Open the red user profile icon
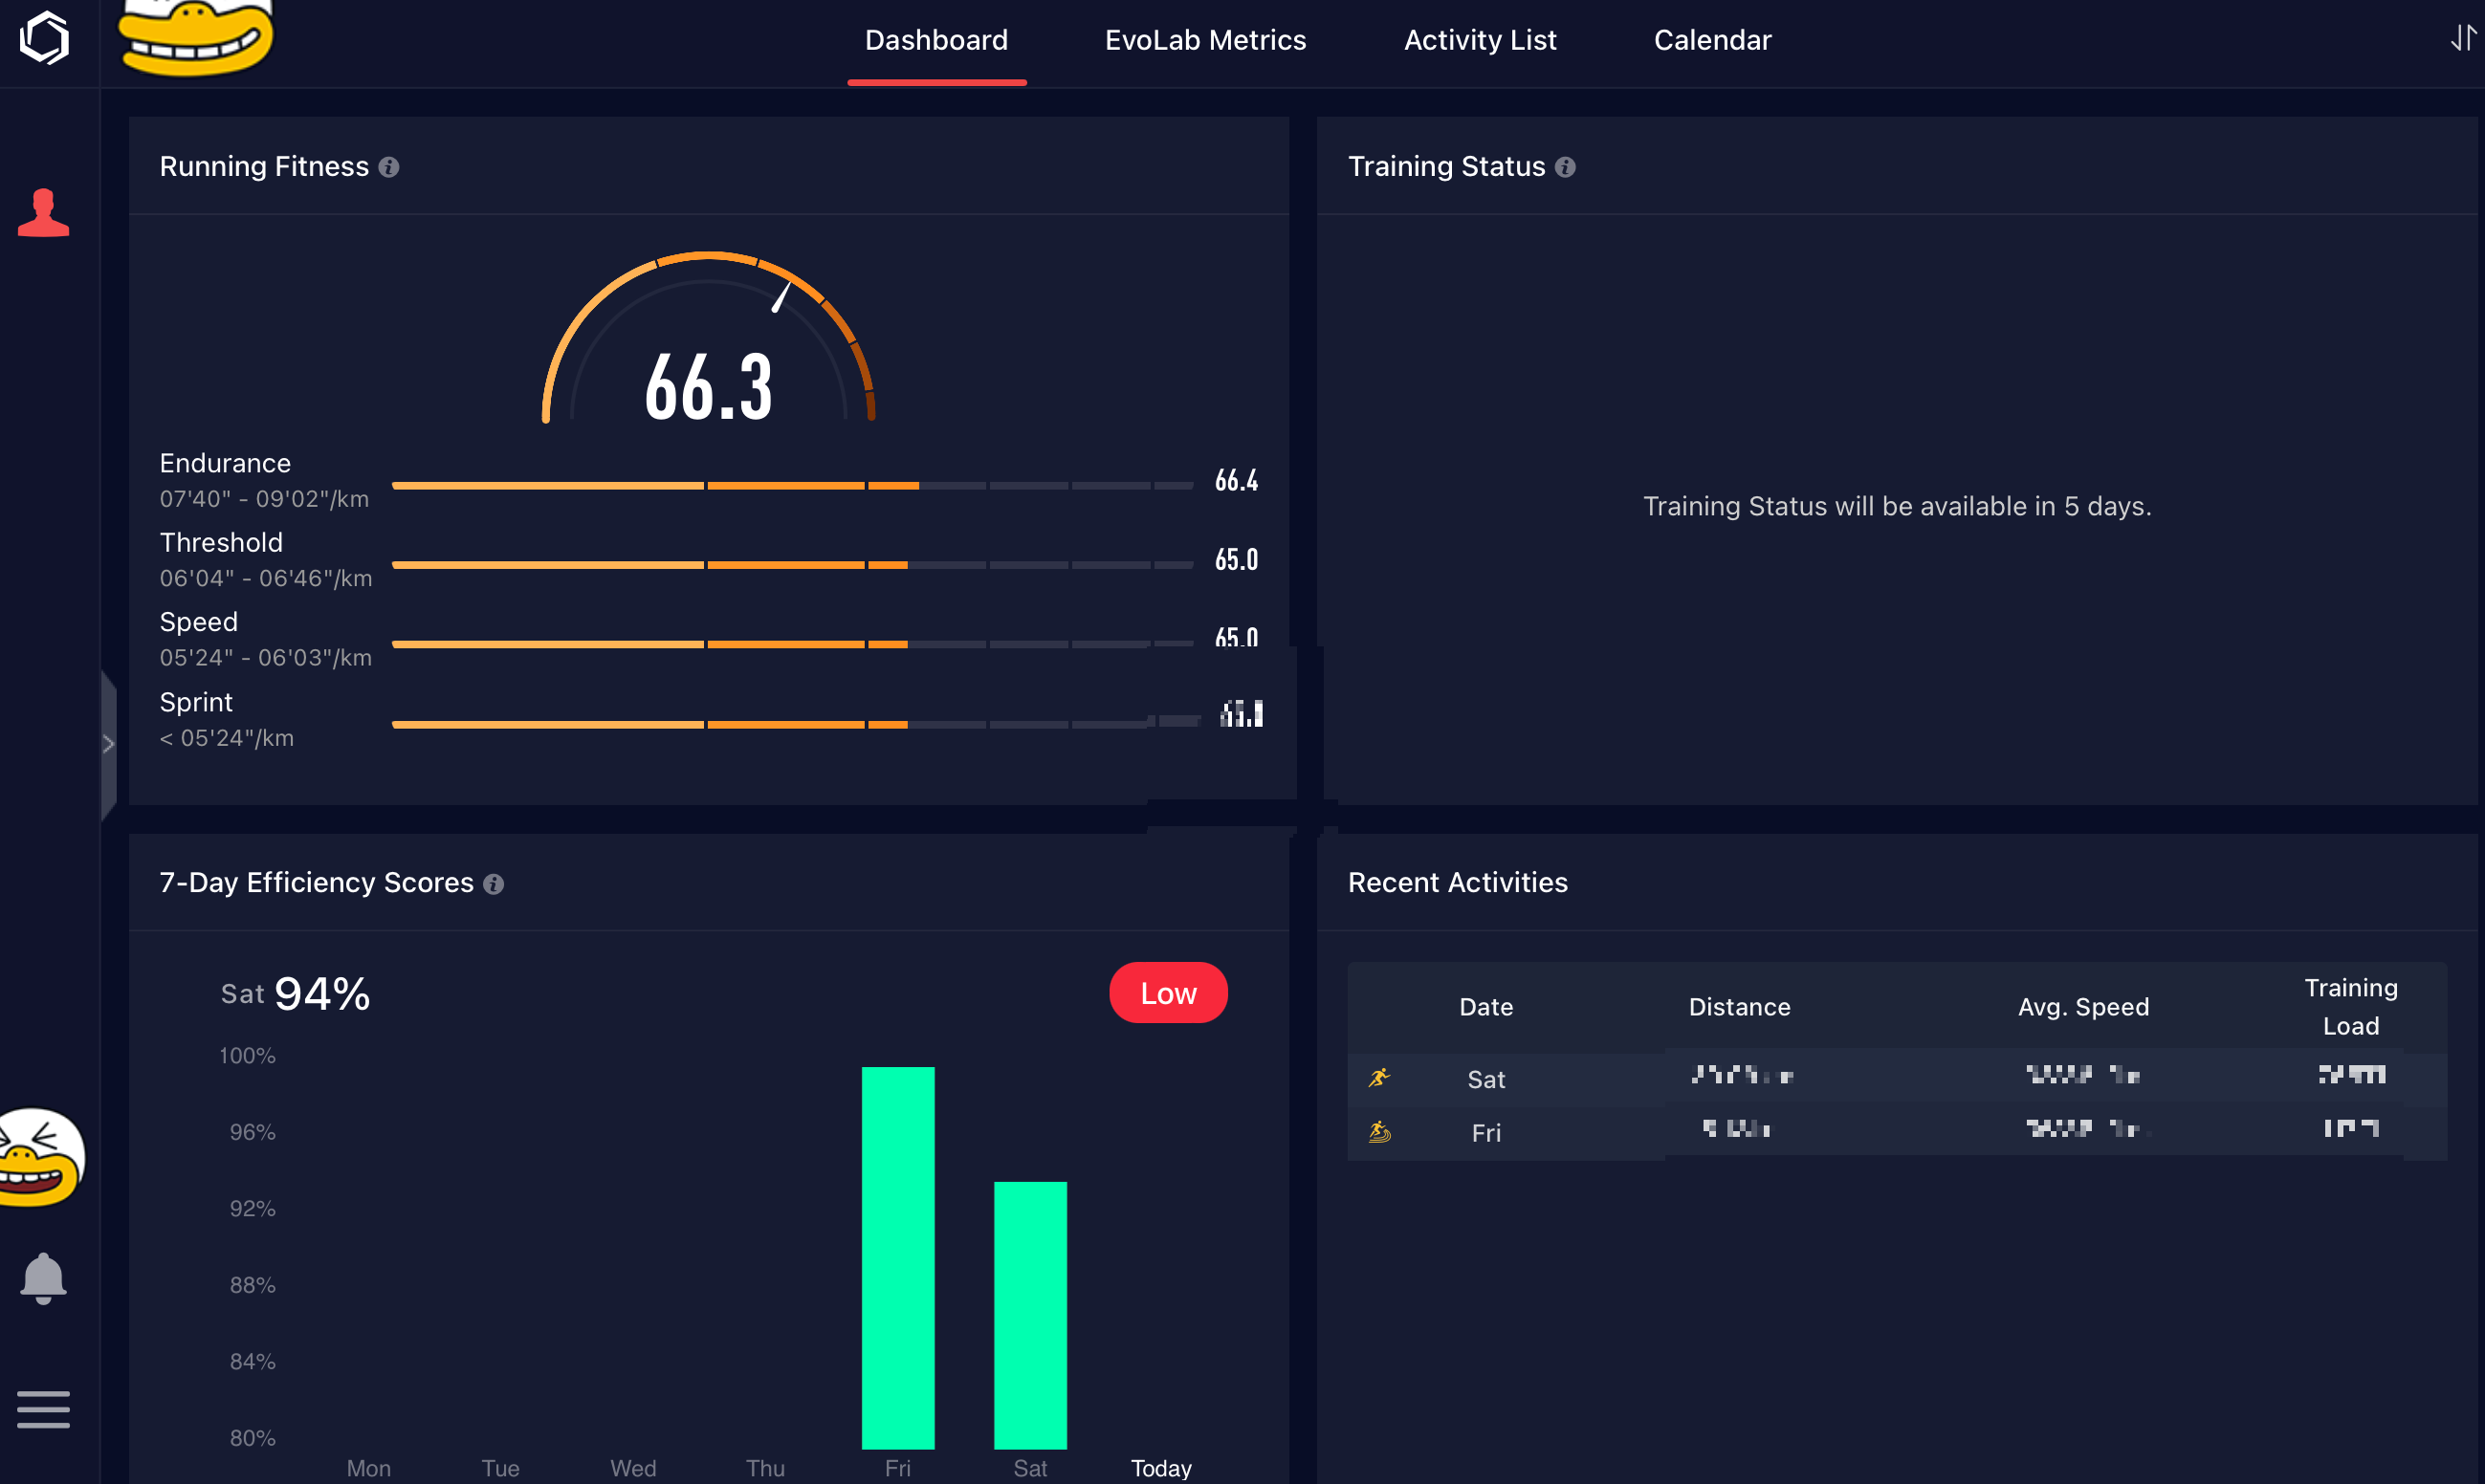2485x1484 pixels. [x=44, y=213]
